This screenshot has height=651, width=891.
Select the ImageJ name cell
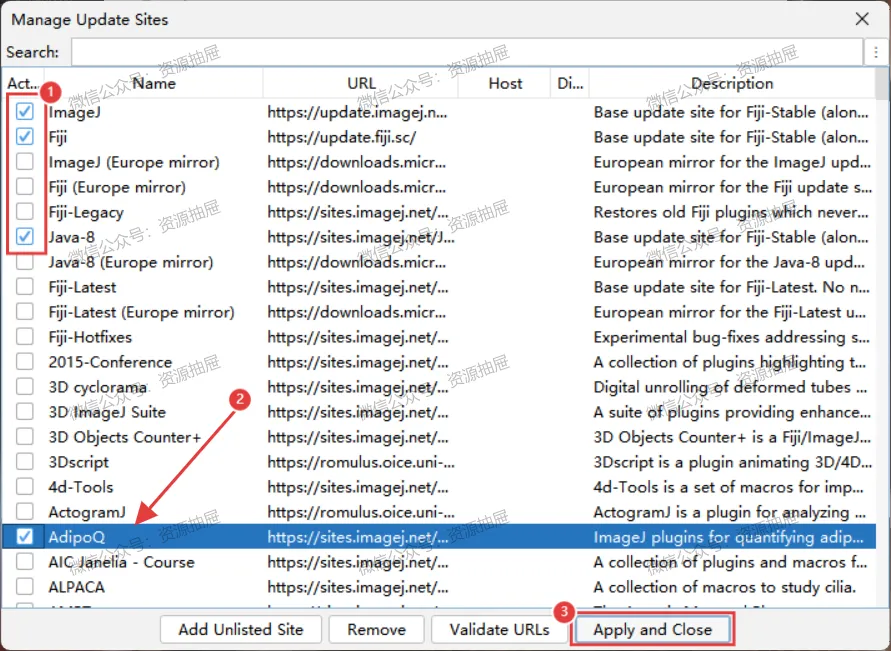point(153,112)
